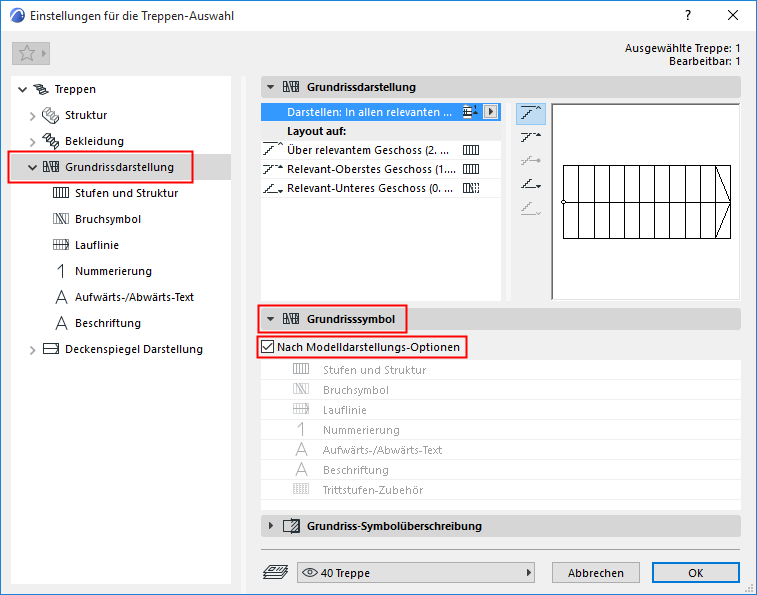Click the broken stair symbol in 'Relevant-Unteres Geschoss' row
757x595 pixels.
[x=471, y=188]
